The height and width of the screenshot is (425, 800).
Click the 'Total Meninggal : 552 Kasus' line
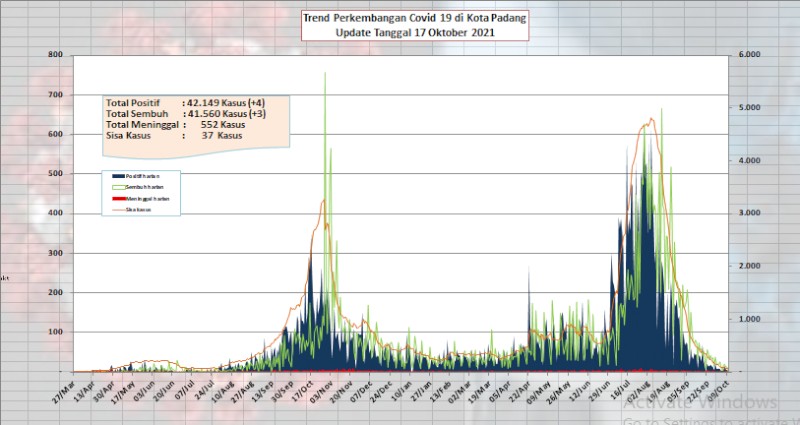(x=176, y=124)
